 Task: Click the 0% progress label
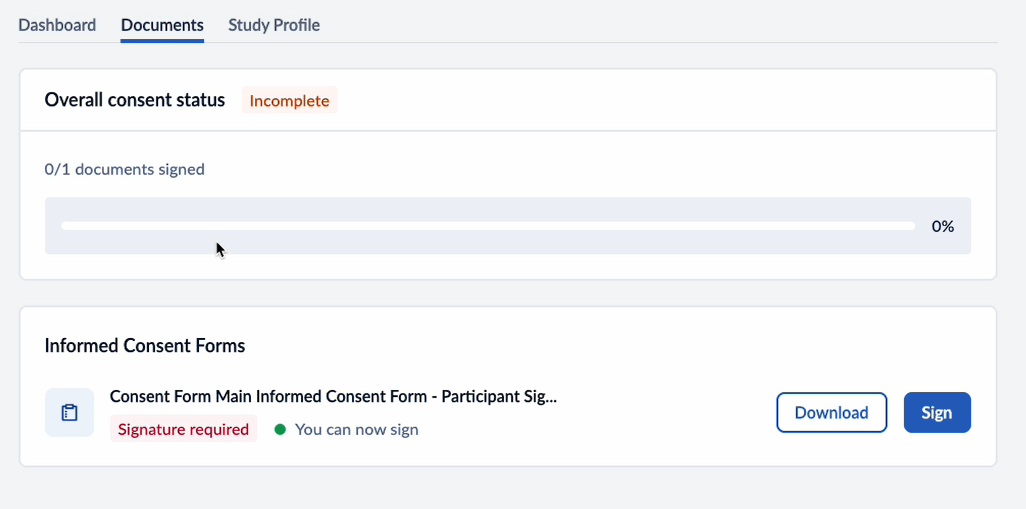[x=942, y=226]
